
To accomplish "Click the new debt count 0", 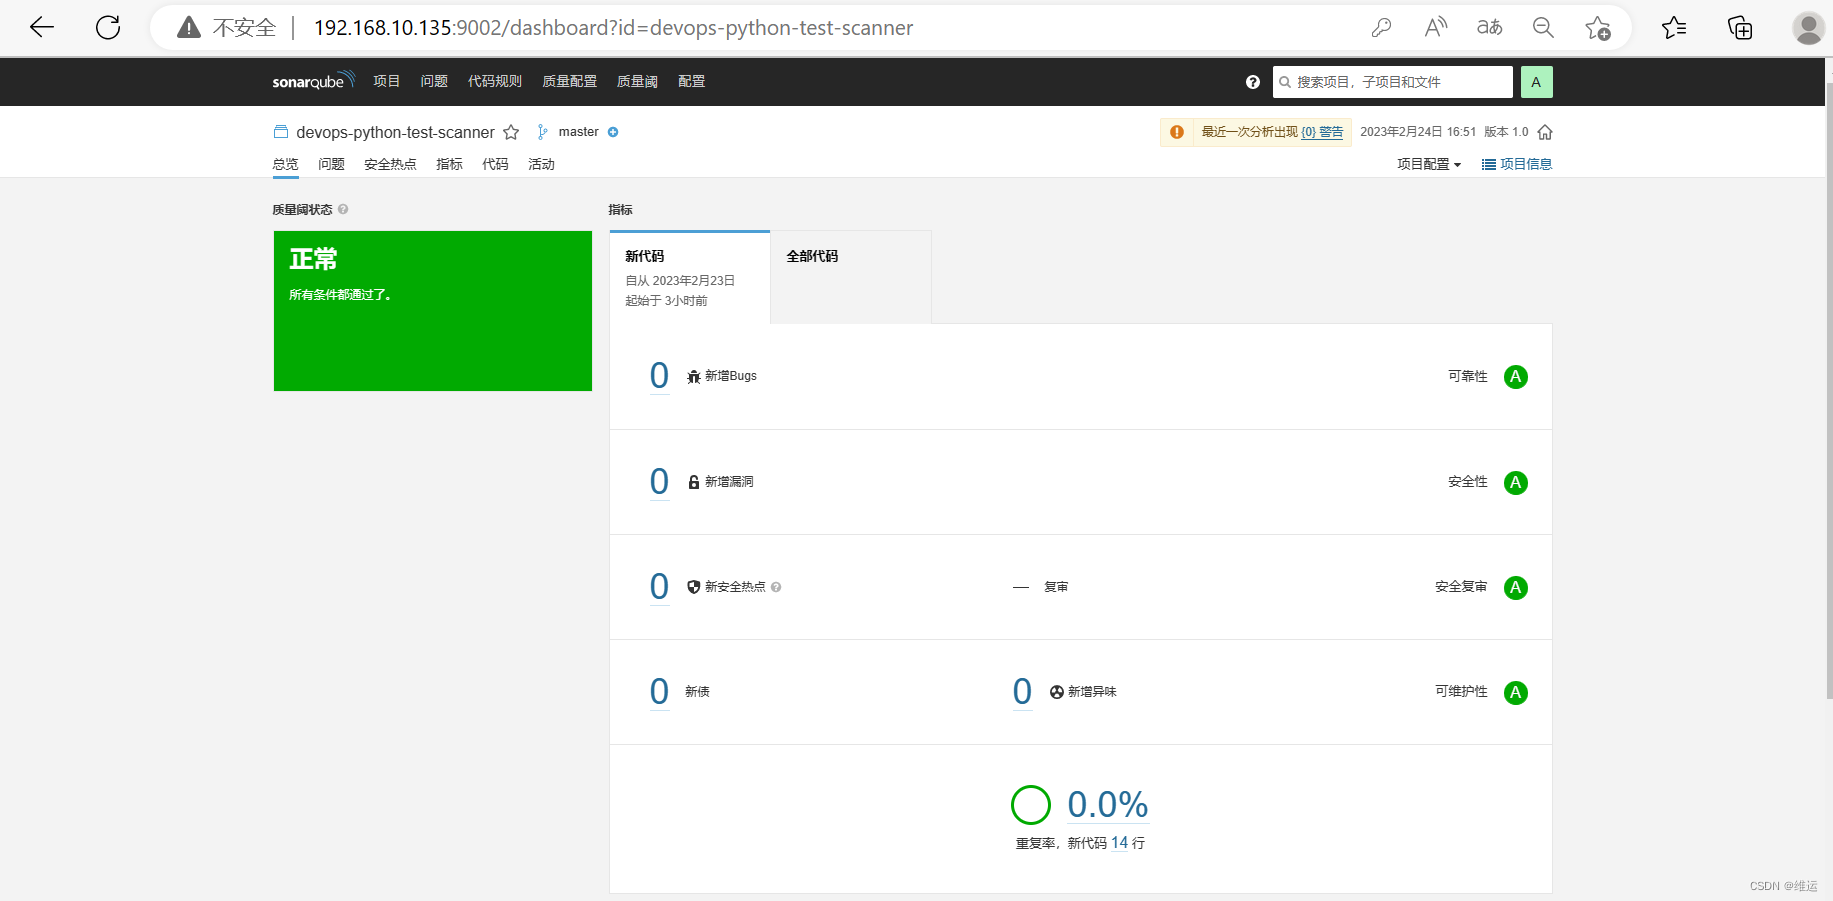I will (x=659, y=692).
